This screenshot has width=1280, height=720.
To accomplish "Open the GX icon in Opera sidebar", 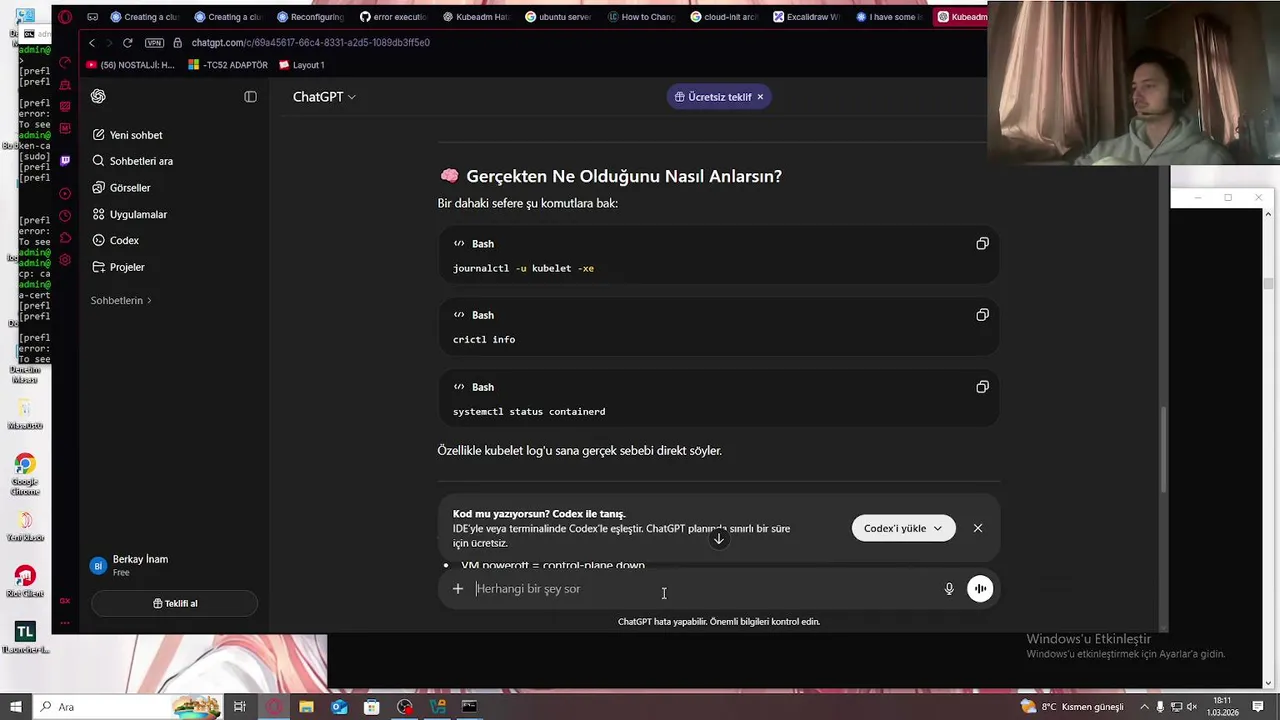I will 65,601.
